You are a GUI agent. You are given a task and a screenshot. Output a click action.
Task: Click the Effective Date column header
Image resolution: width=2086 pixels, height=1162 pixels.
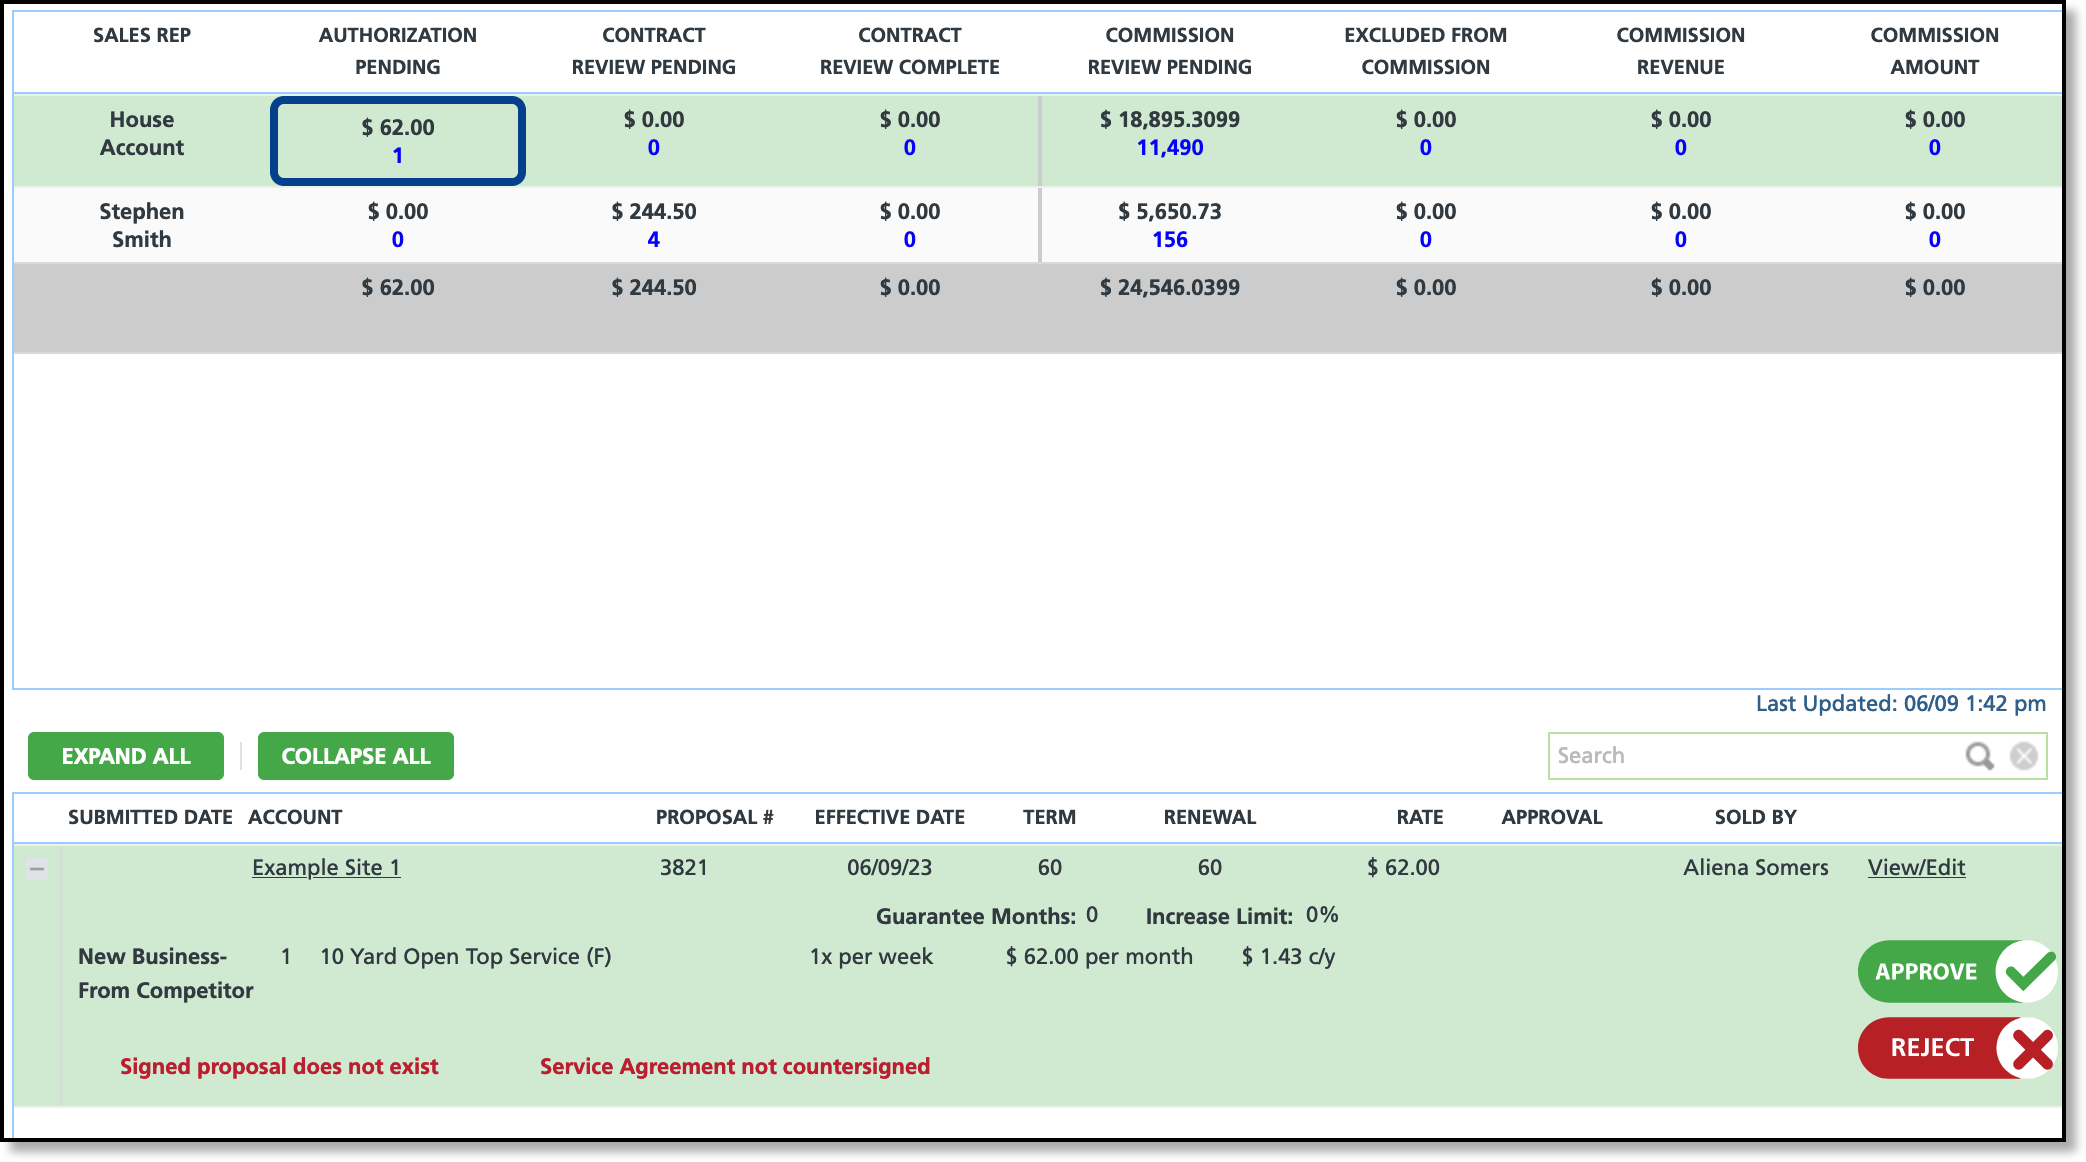click(x=889, y=817)
